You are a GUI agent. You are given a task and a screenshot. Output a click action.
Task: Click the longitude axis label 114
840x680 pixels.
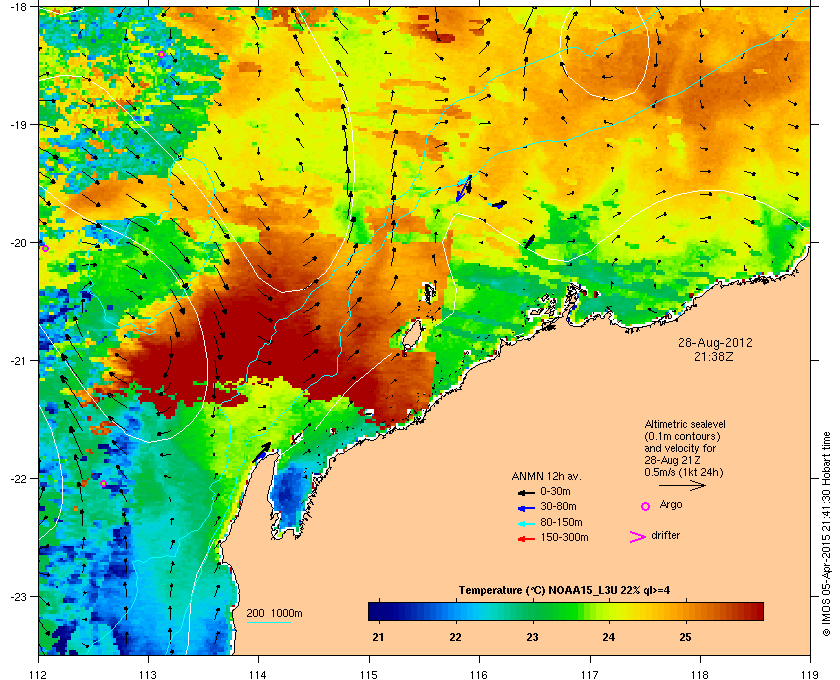(258, 675)
